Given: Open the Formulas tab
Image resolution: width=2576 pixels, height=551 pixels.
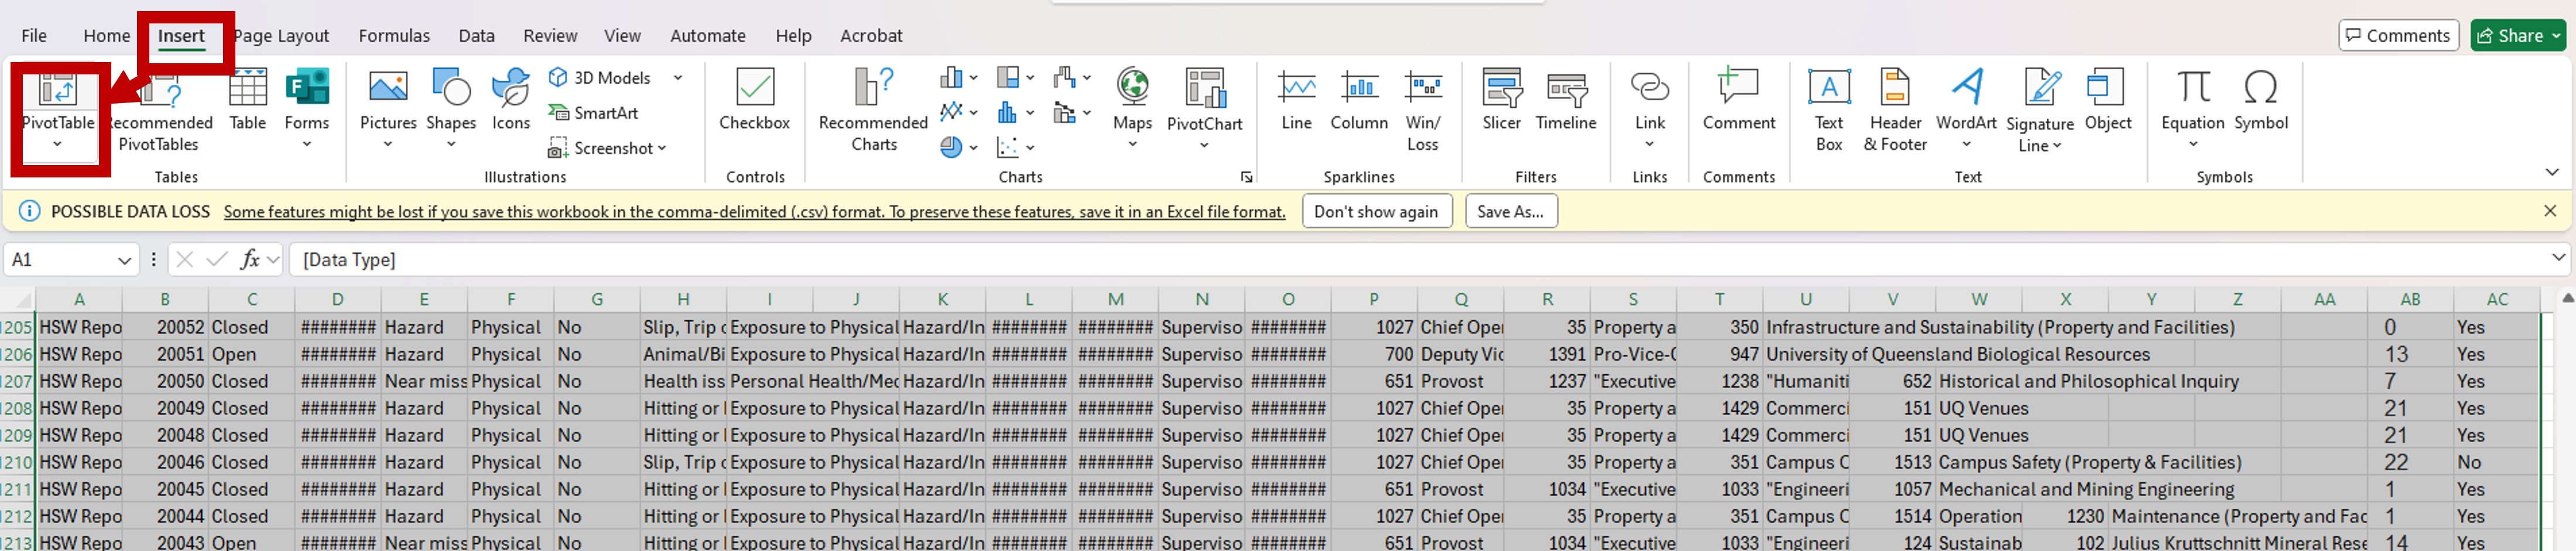Looking at the screenshot, I should 394,36.
